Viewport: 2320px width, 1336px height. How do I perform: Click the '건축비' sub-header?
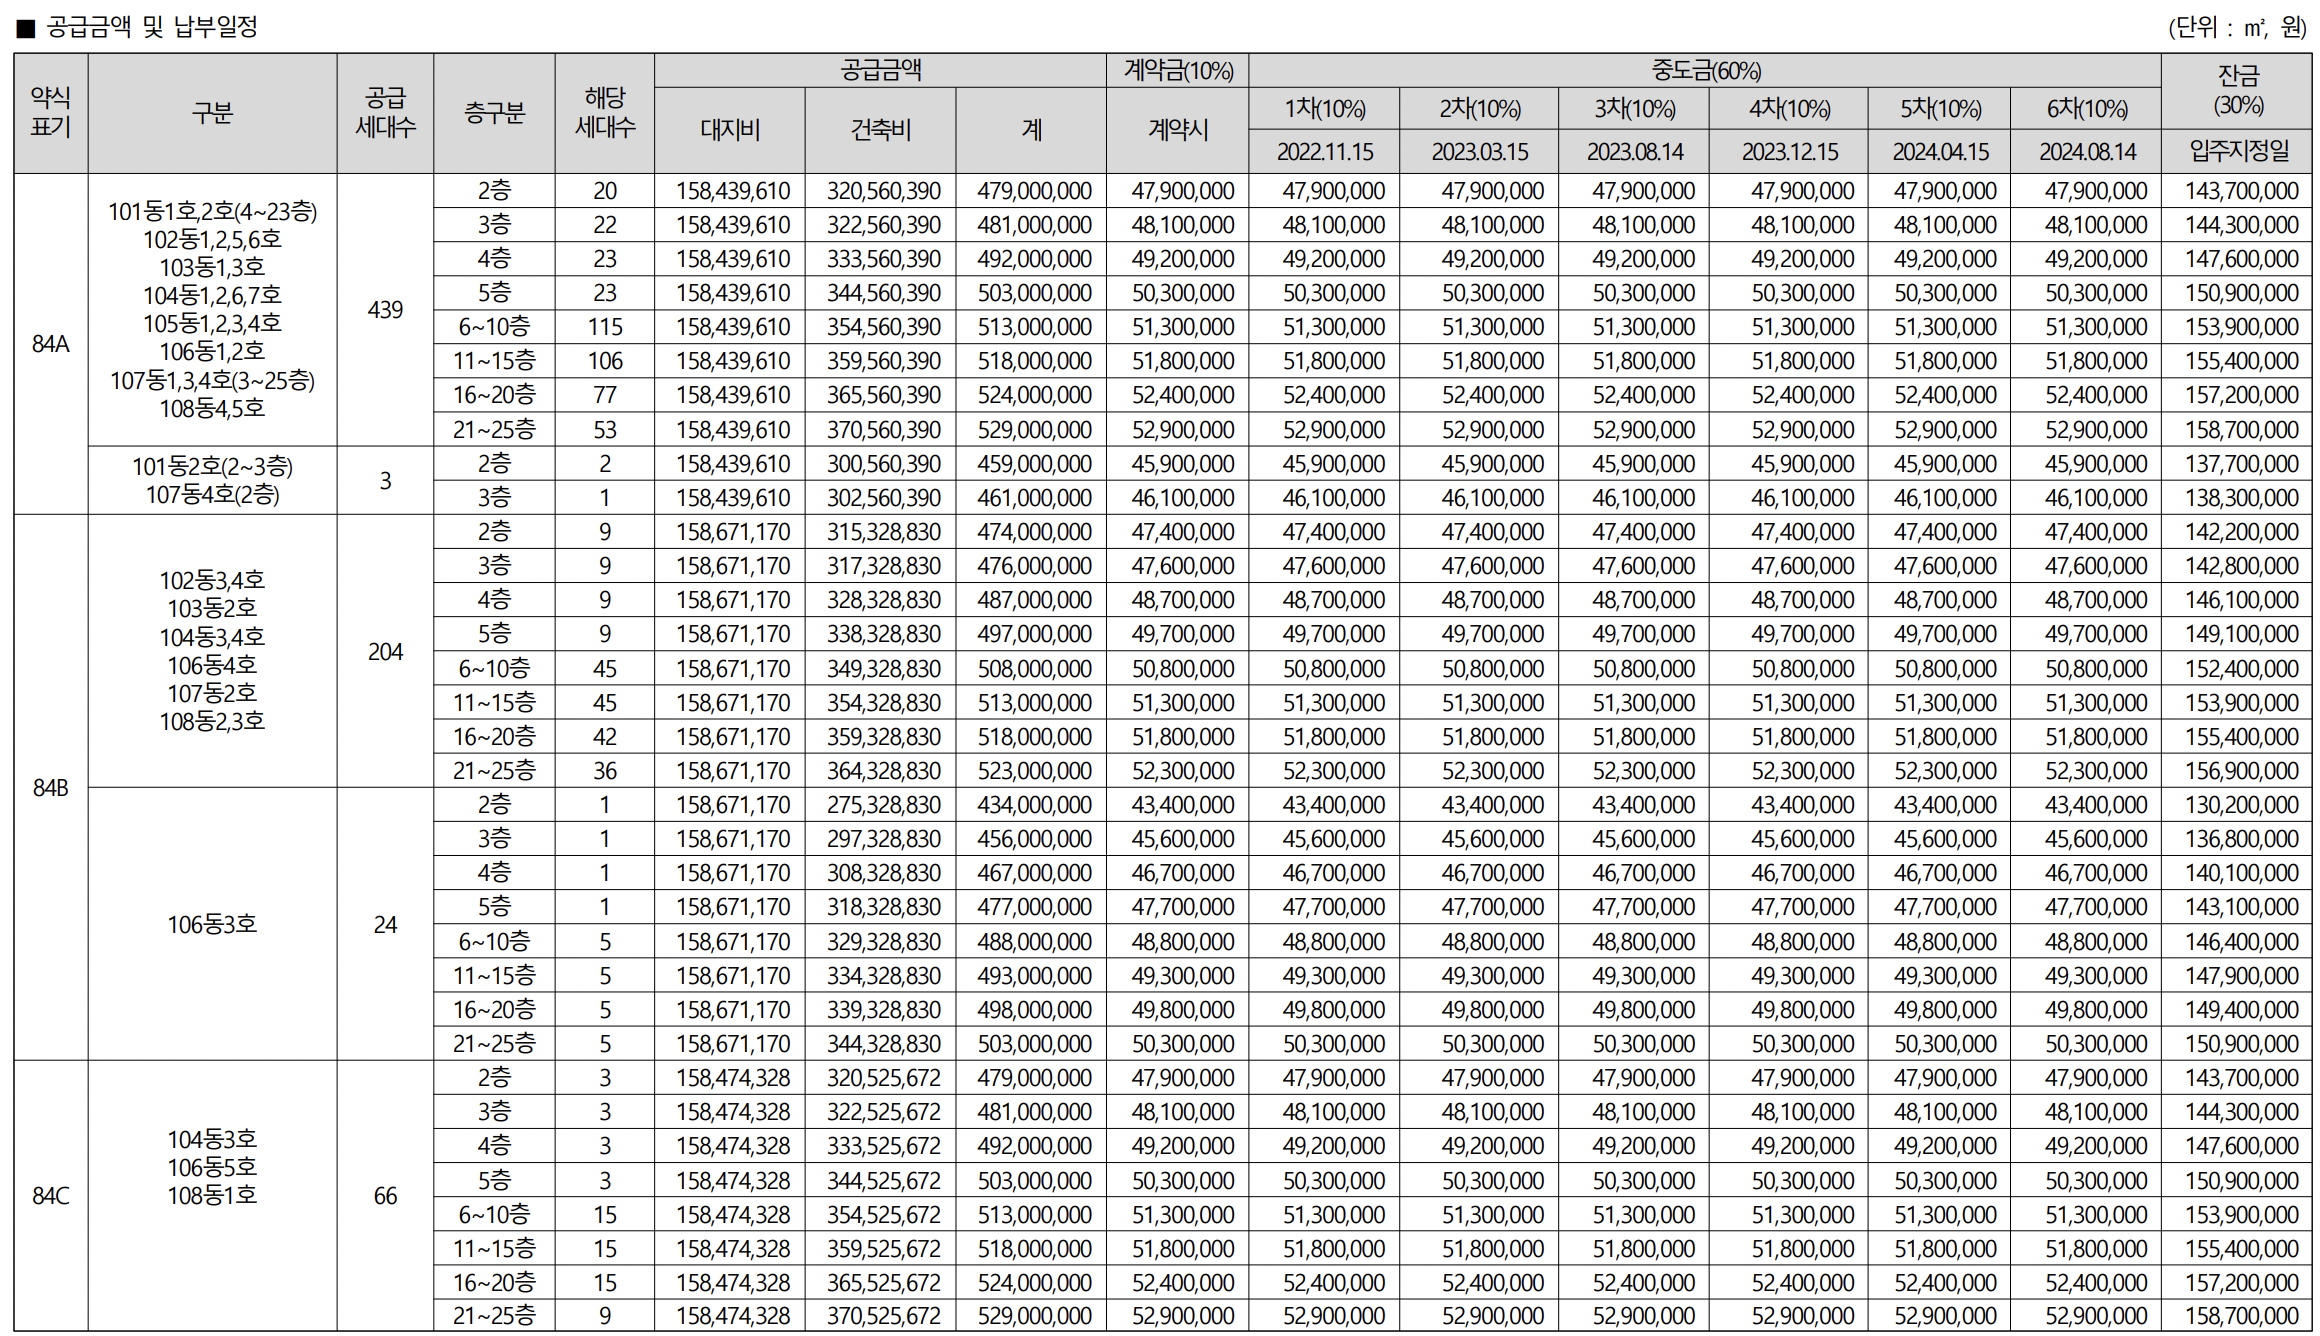881,130
